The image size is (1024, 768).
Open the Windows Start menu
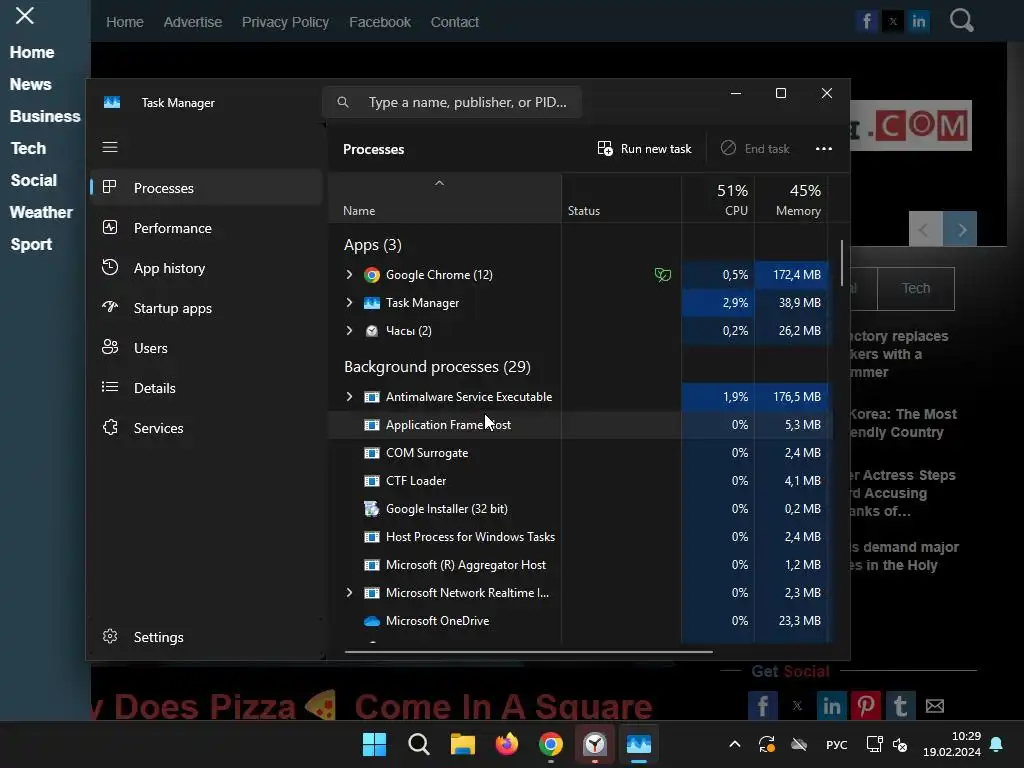click(374, 744)
